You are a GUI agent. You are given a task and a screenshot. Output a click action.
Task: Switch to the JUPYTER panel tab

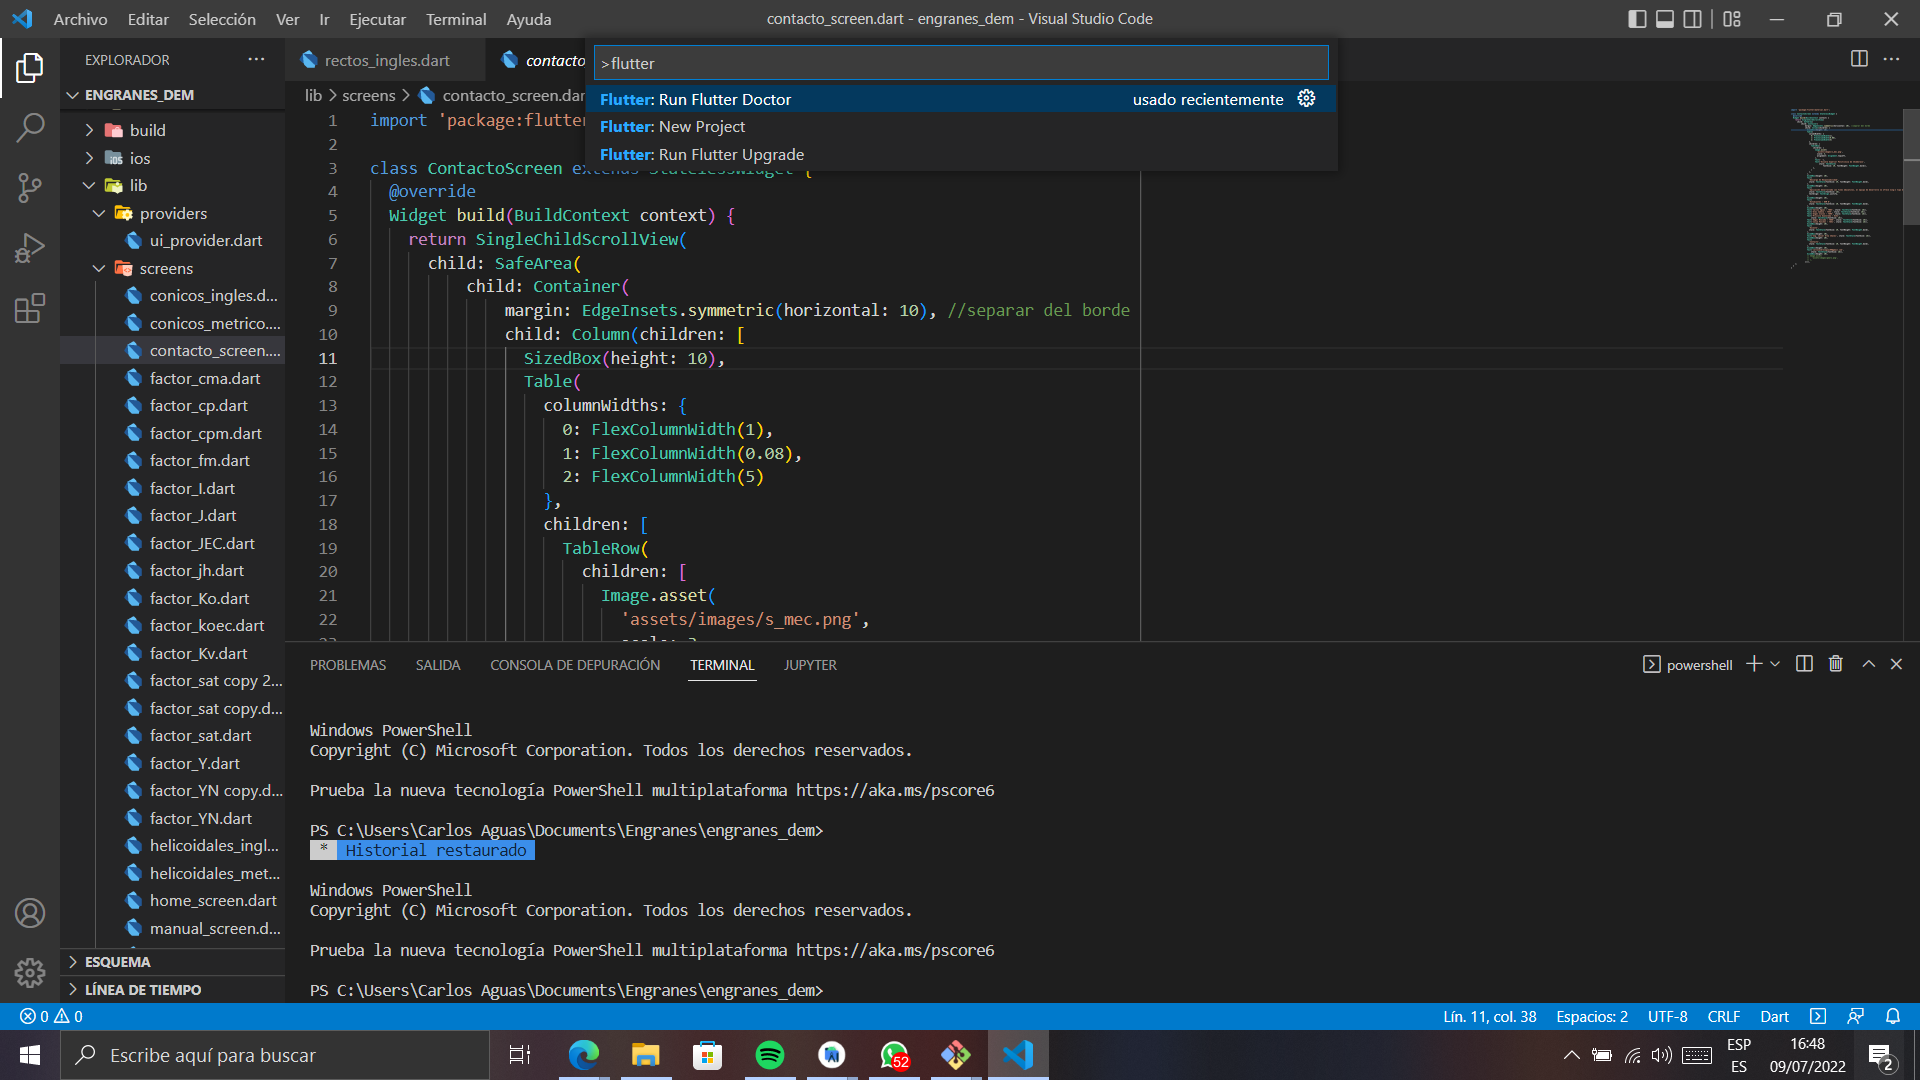810,665
